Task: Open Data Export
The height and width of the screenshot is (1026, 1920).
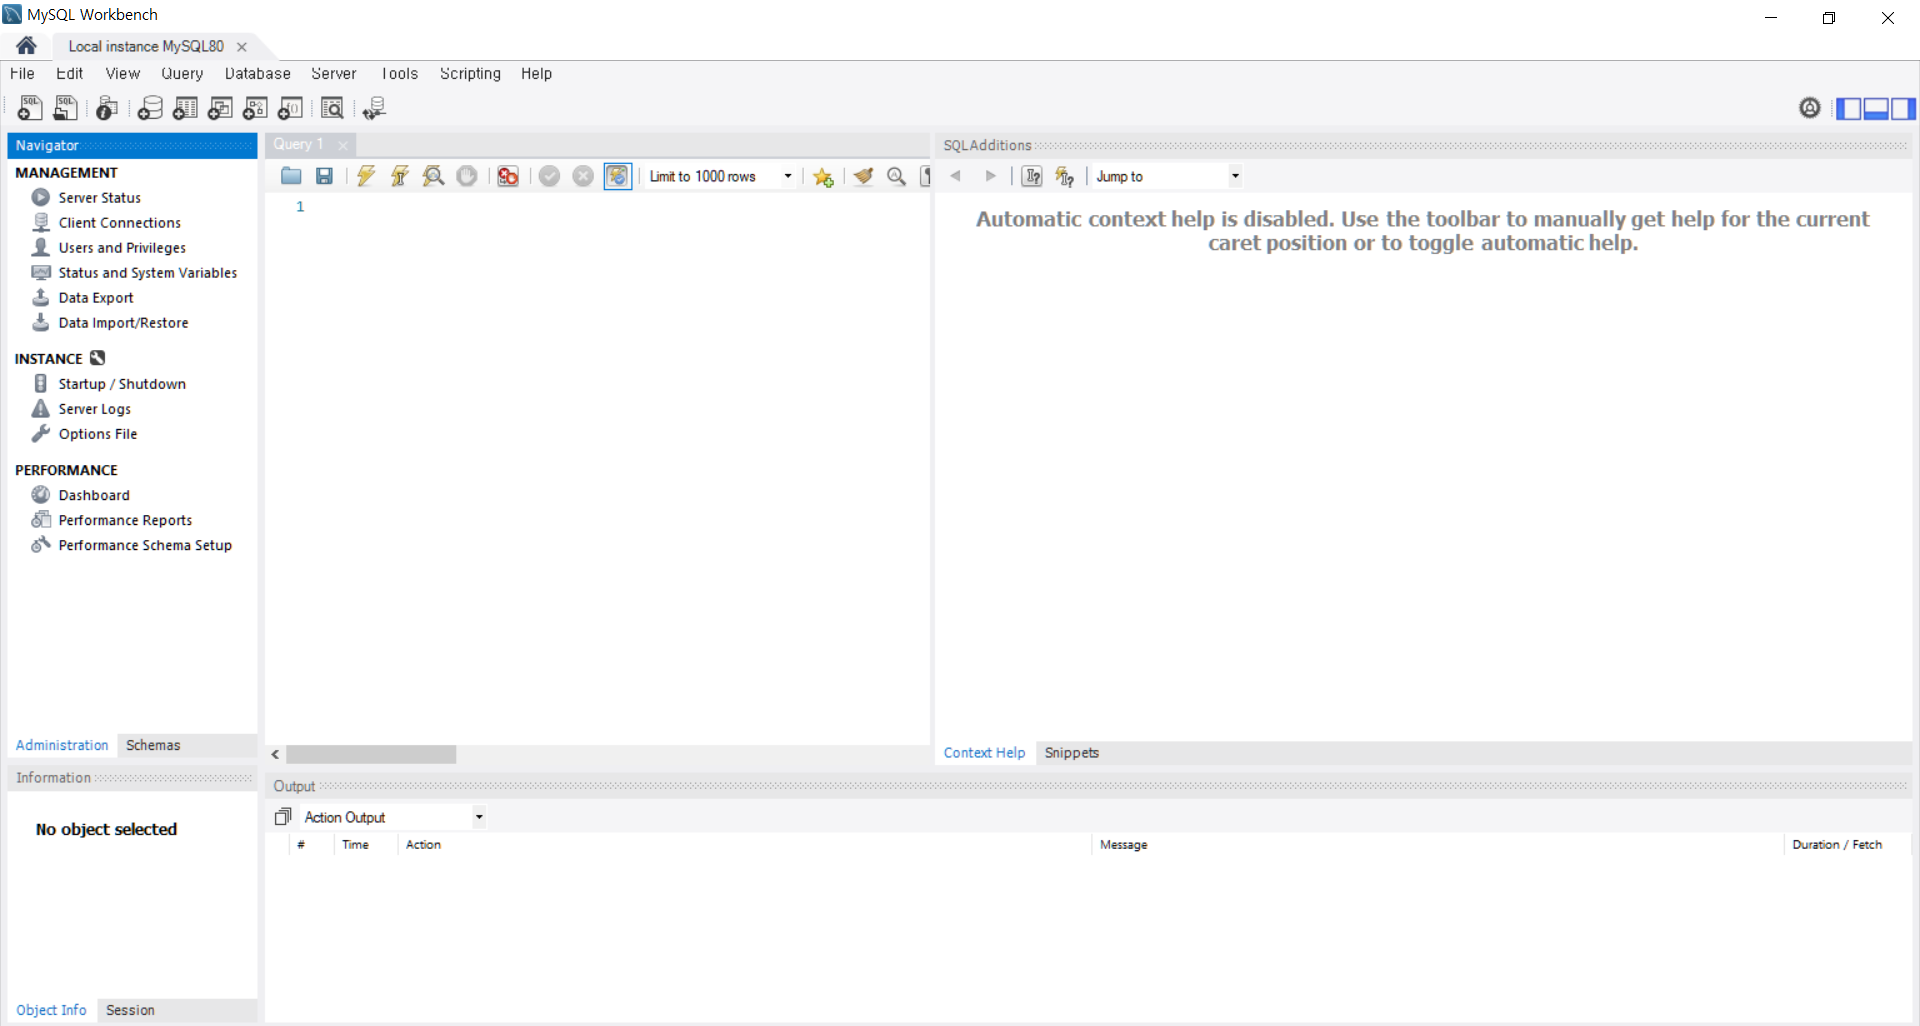Action: coord(96,298)
